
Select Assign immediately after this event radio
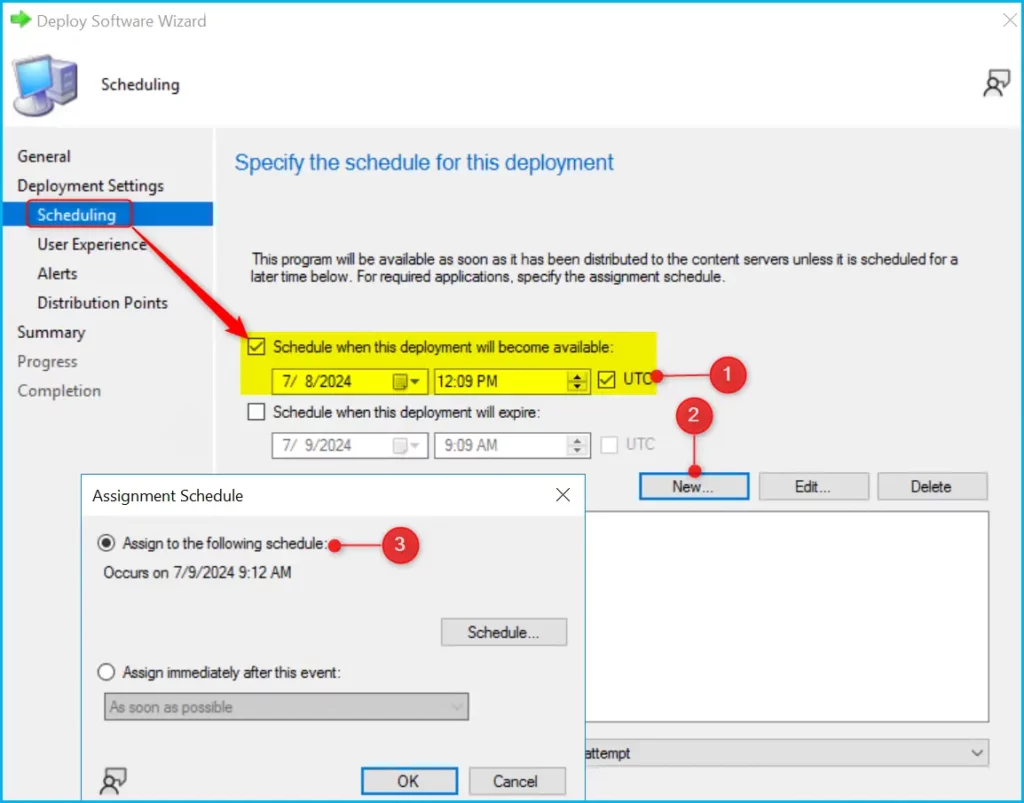(x=106, y=672)
